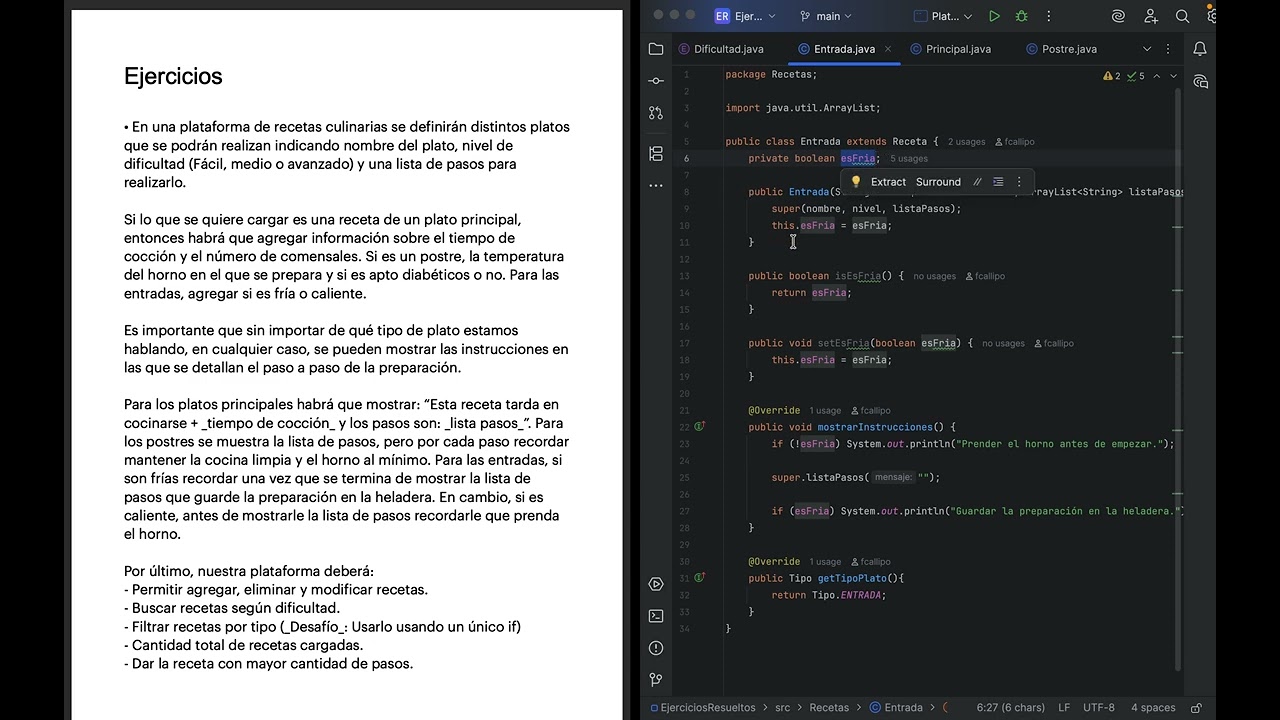Click src in the breadcrumb
Image resolution: width=1280 pixels, height=720 pixels.
(782, 707)
